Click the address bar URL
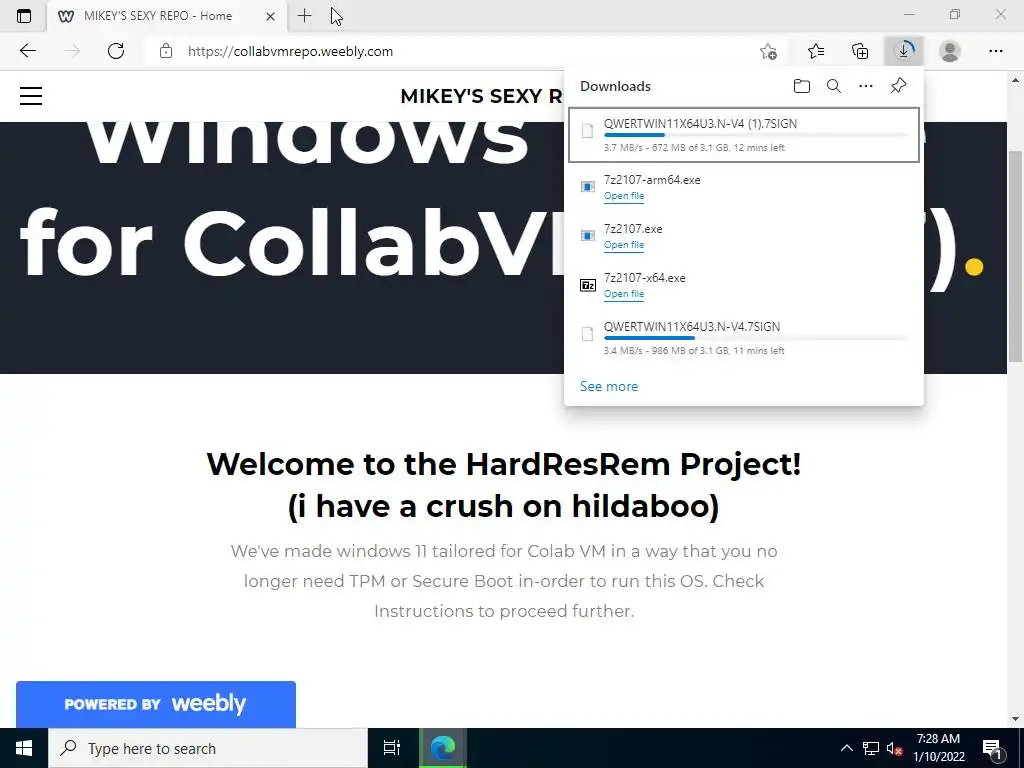This screenshot has height=768, width=1024. (290, 51)
